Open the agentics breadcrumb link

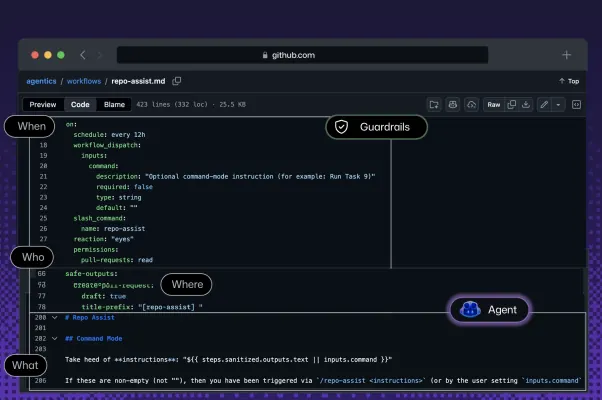pos(41,81)
